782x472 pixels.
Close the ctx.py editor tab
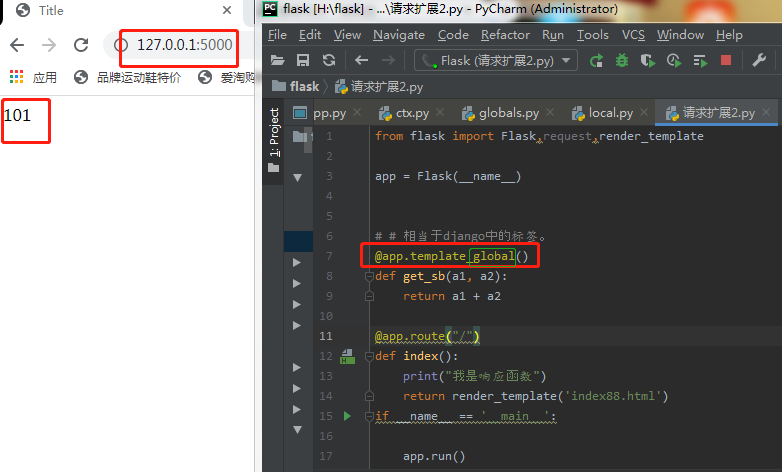point(440,113)
